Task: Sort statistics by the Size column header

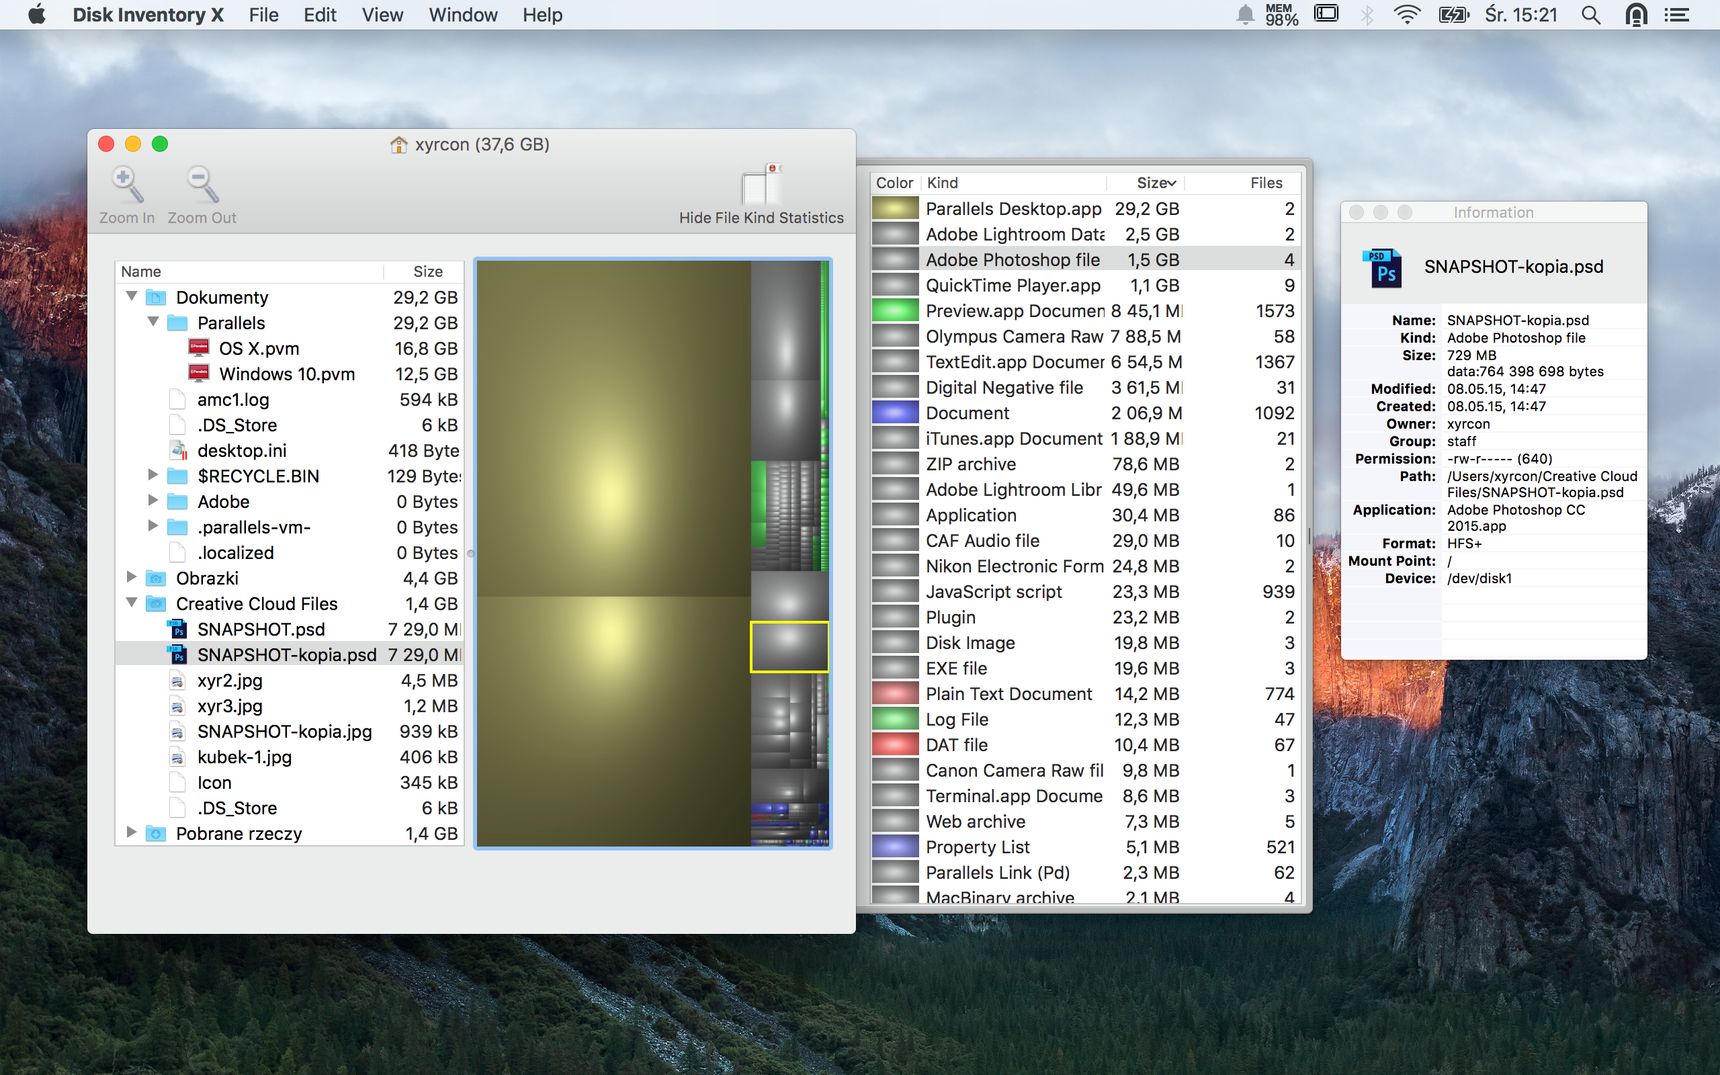Action: (1145, 183)
